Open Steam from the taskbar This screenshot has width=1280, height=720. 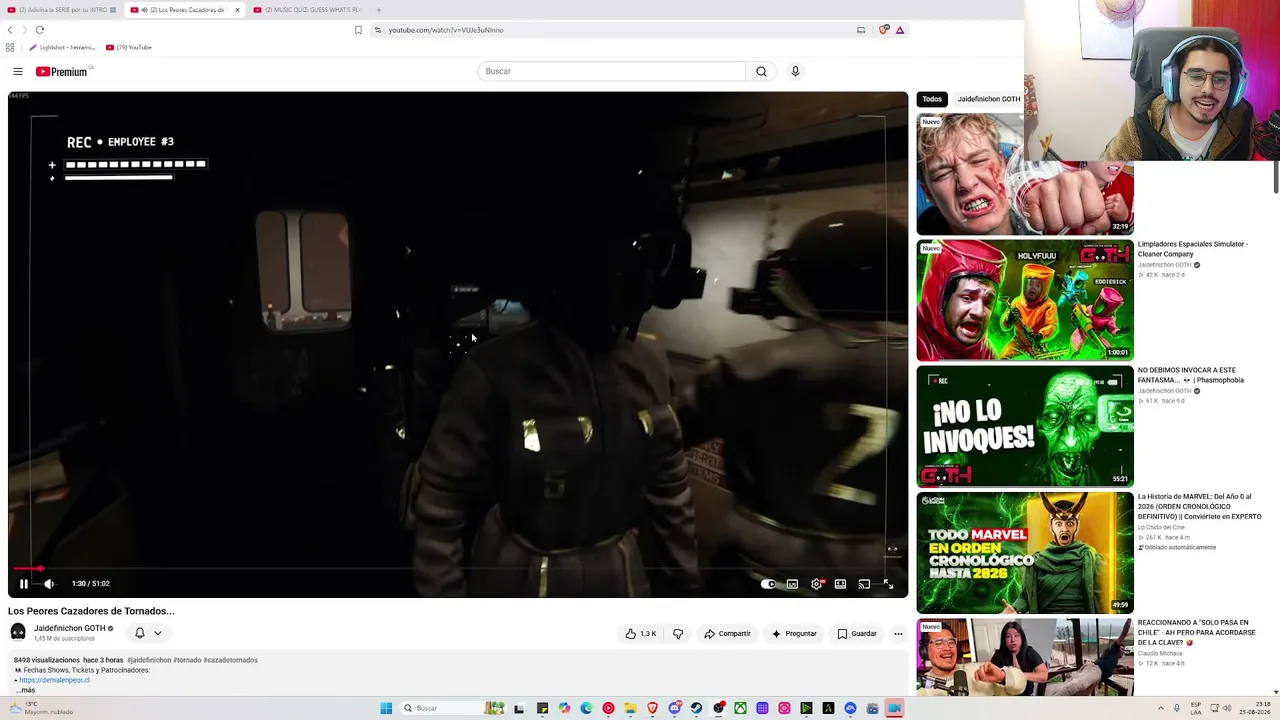pyautogui.click(x=696, y=709)
